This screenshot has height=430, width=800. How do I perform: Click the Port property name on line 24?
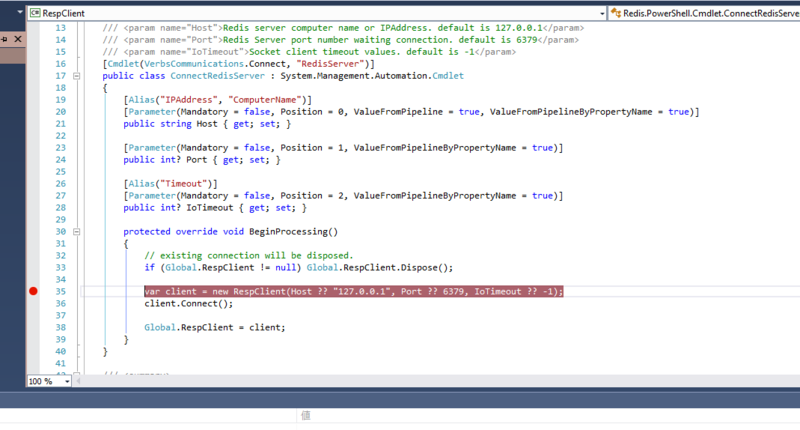[196, 160]
